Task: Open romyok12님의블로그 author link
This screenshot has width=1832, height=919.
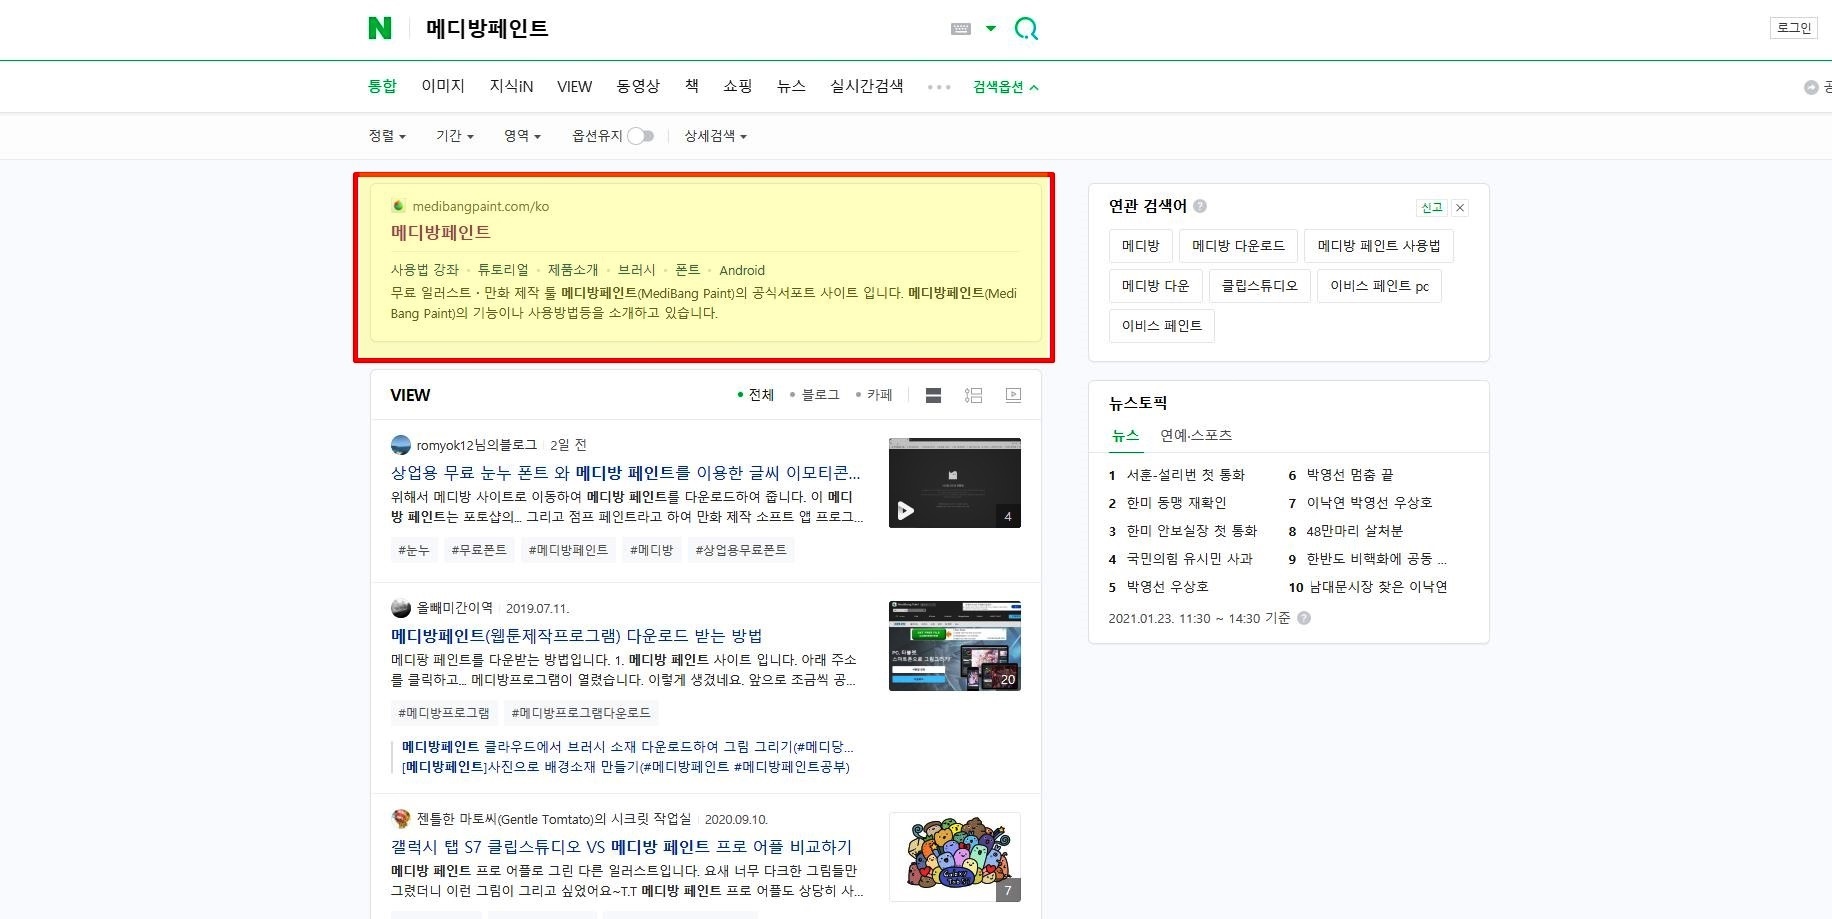Action: coord(476,445)
